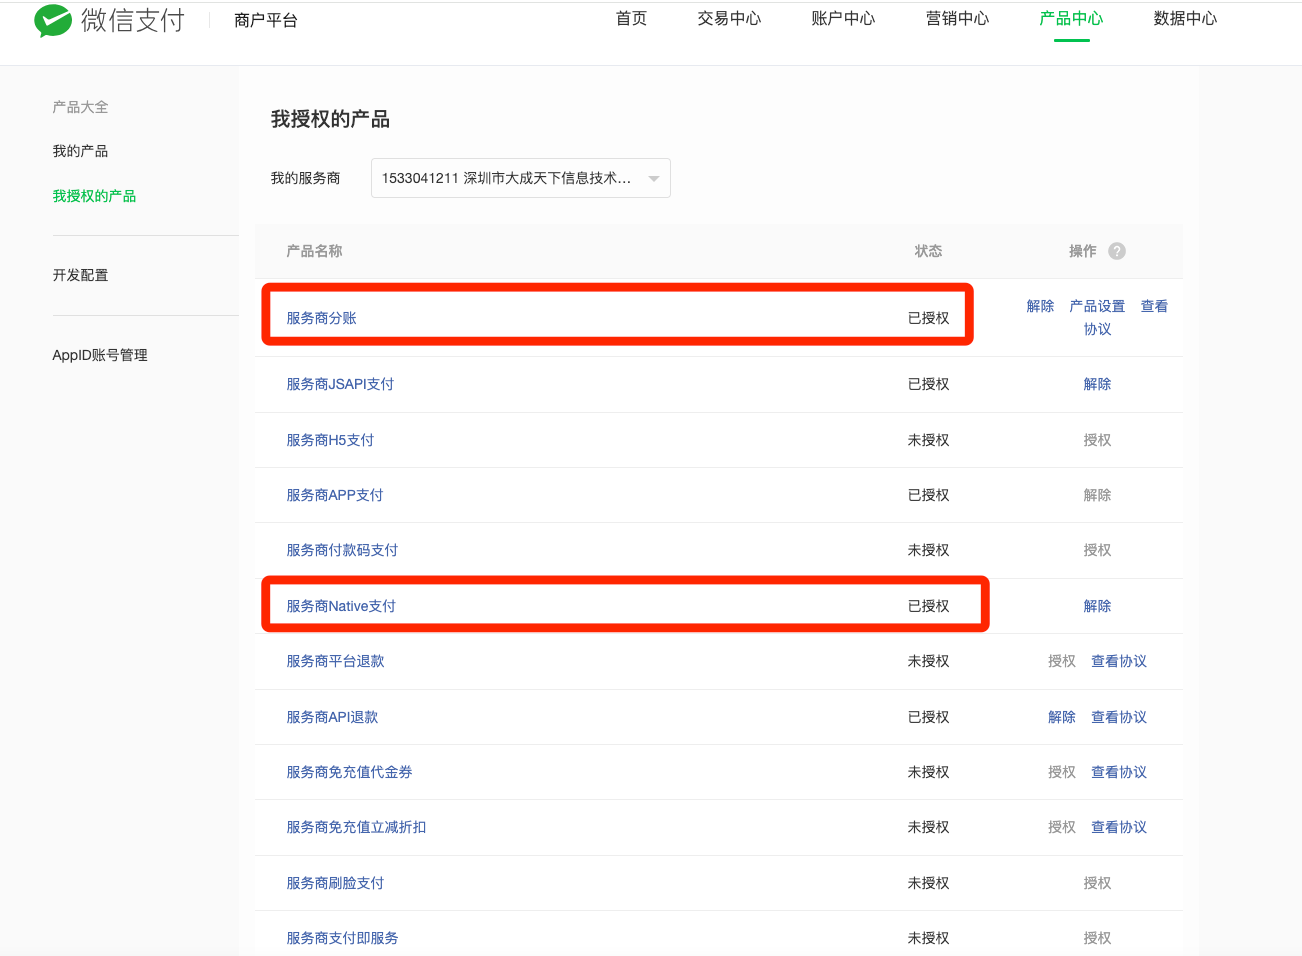
Task: Click 授权 for 服务商刷脸支付
Action: (x=1097, y=883)
